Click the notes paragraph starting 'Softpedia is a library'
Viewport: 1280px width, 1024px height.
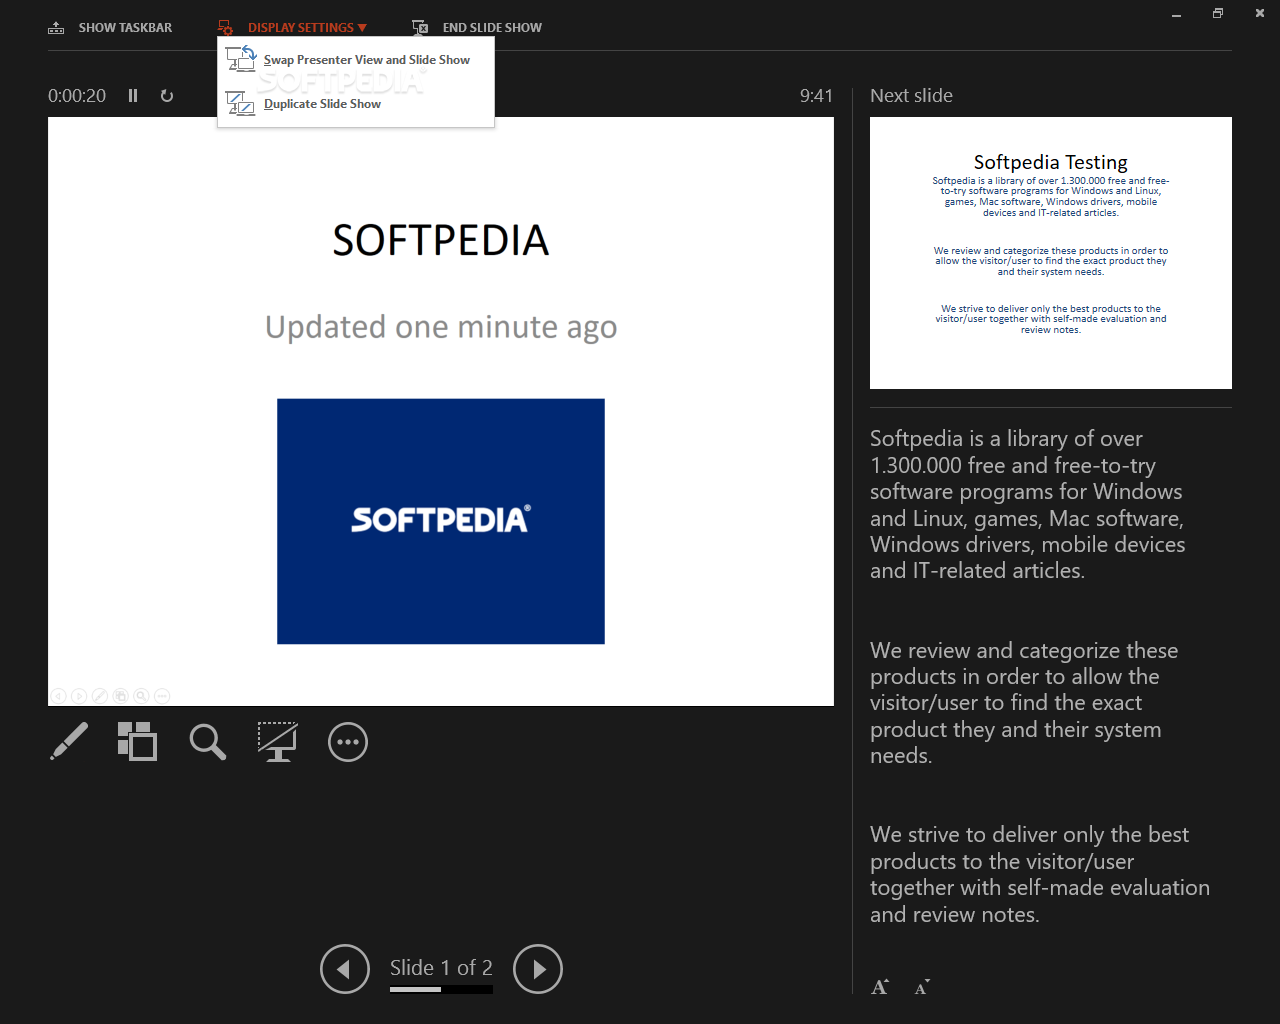(x=1027, y=504)
